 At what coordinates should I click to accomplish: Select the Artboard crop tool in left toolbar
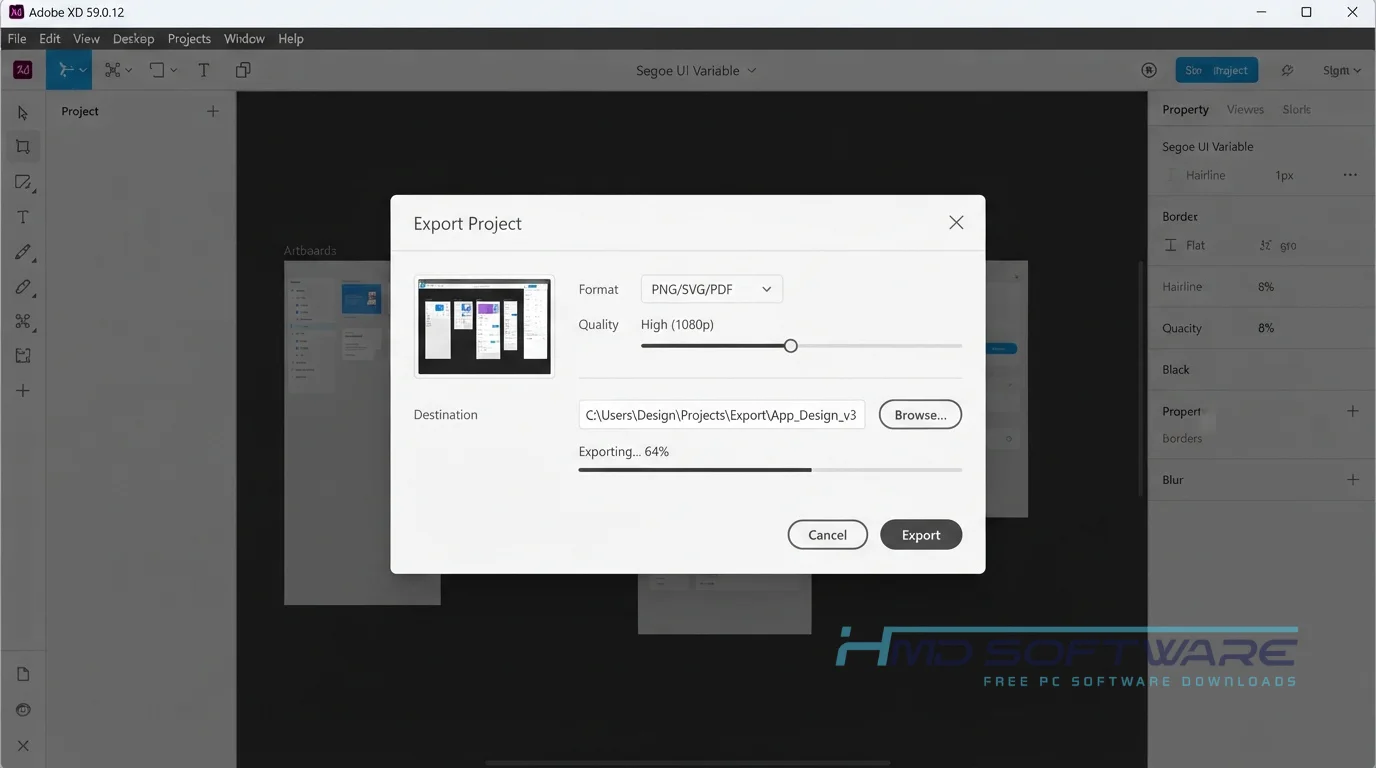click(23, 147)
